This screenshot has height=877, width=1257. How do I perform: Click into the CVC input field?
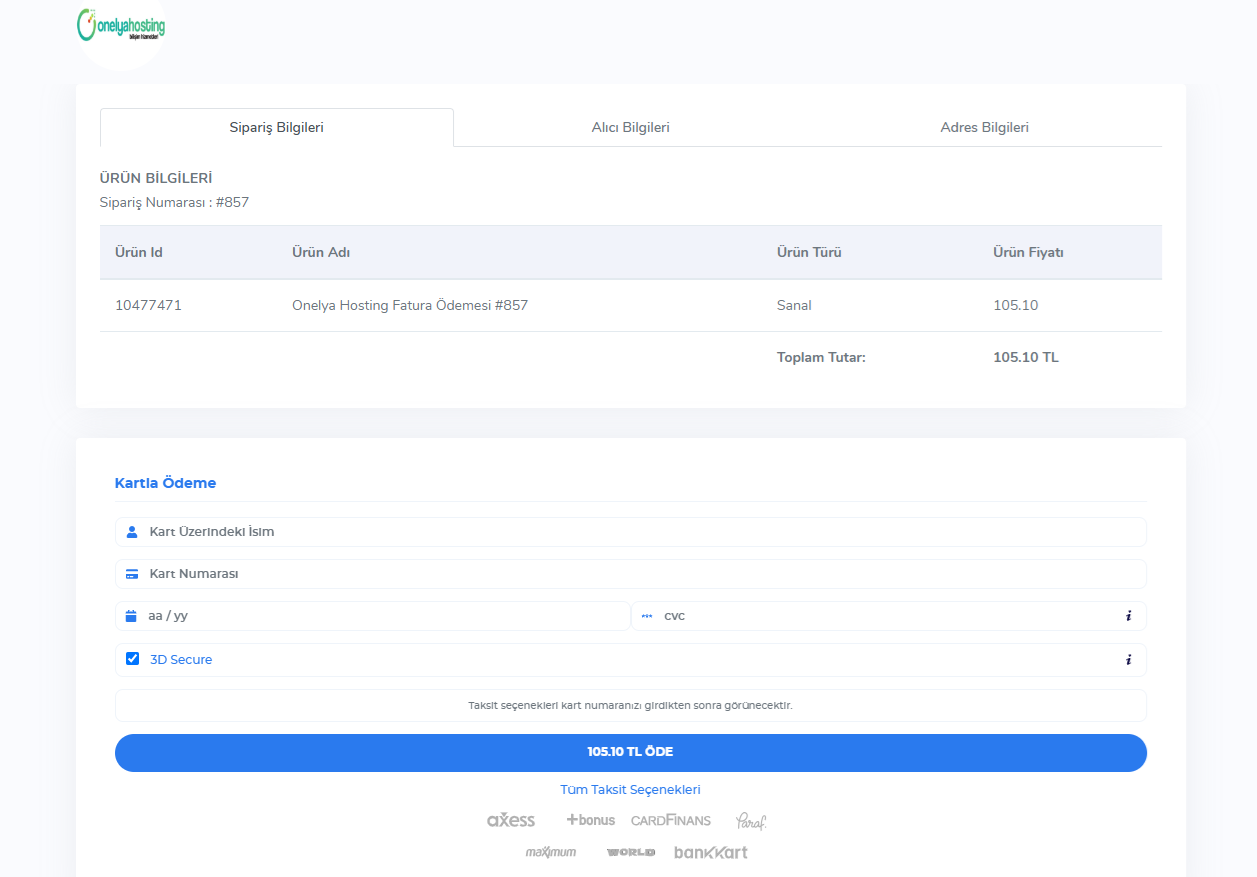click(x=880, y=616)
